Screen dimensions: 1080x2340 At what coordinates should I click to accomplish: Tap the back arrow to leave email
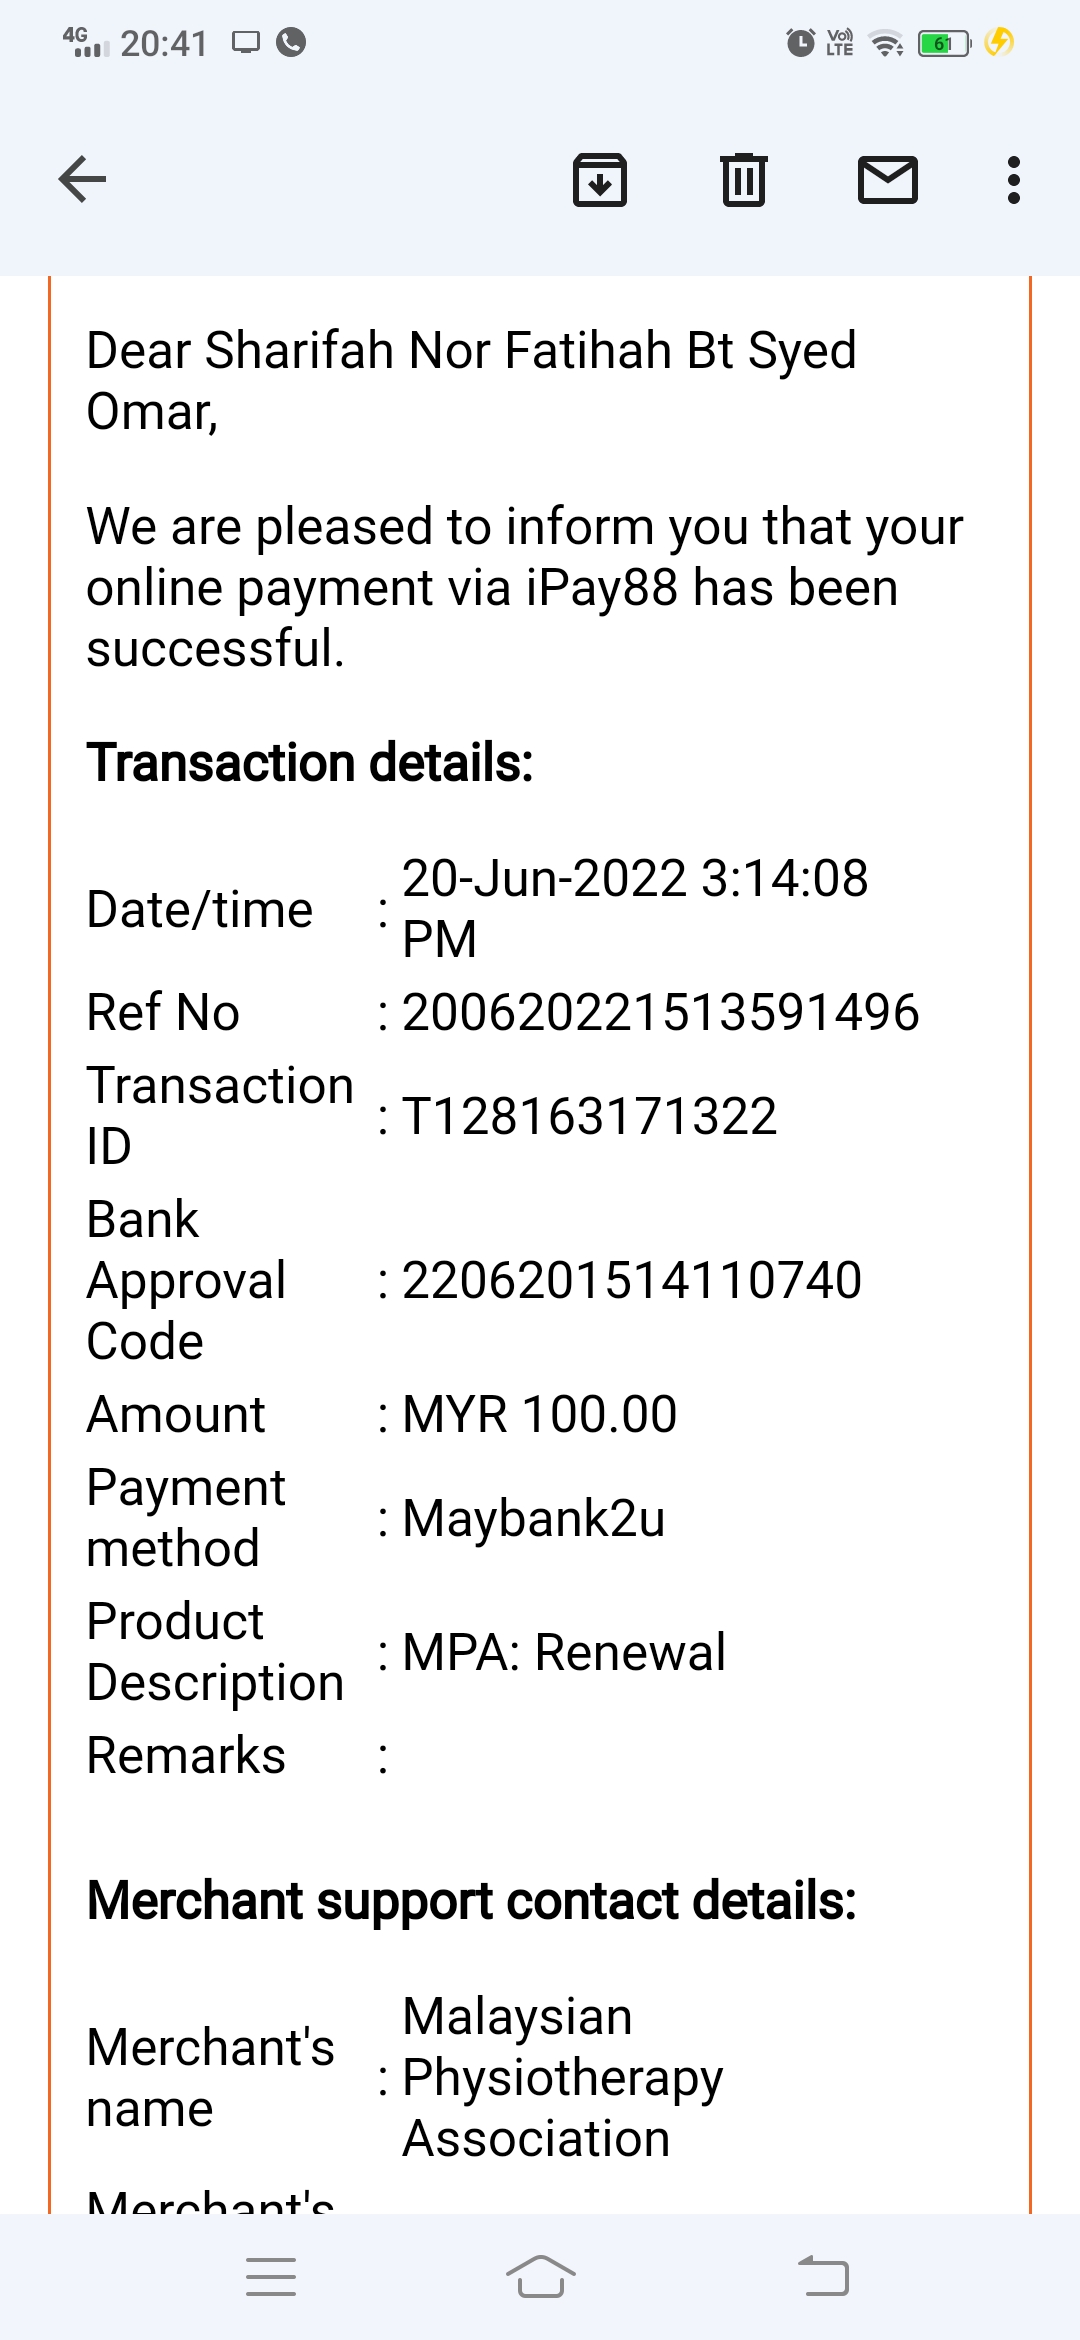(83, 180)
